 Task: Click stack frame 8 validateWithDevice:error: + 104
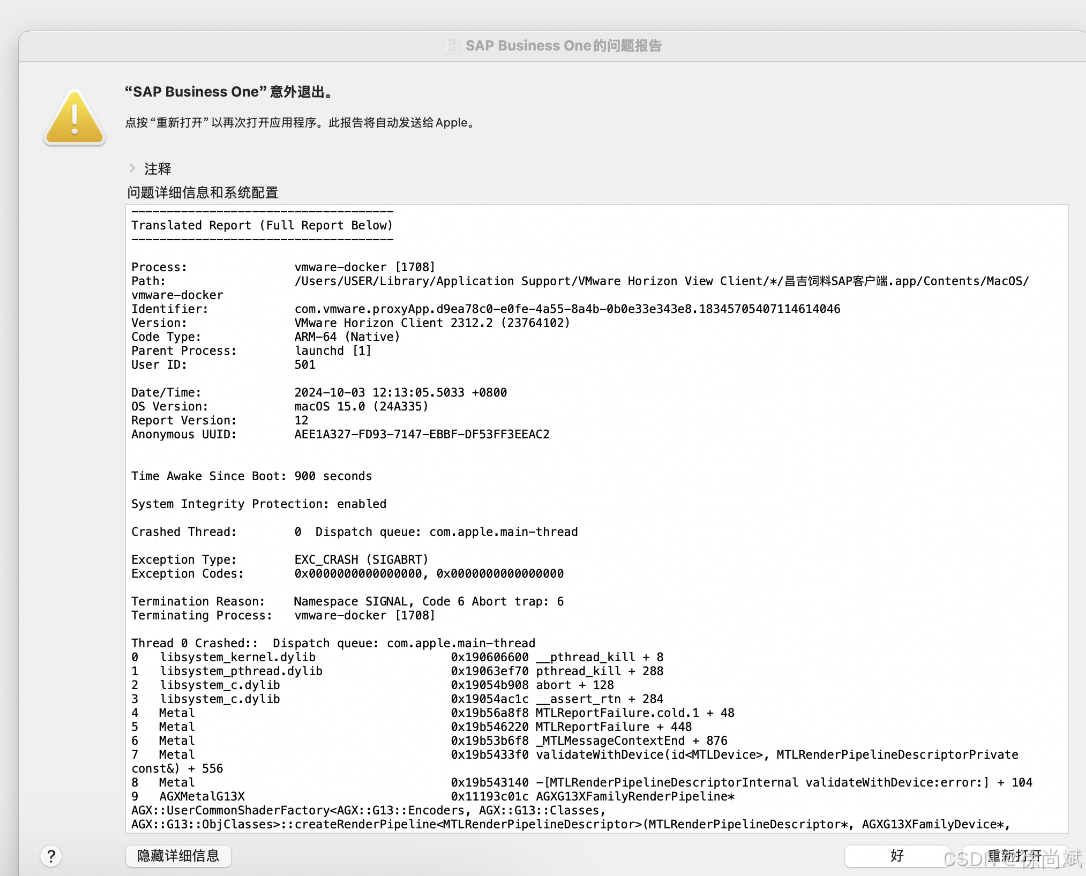(582, 783)
